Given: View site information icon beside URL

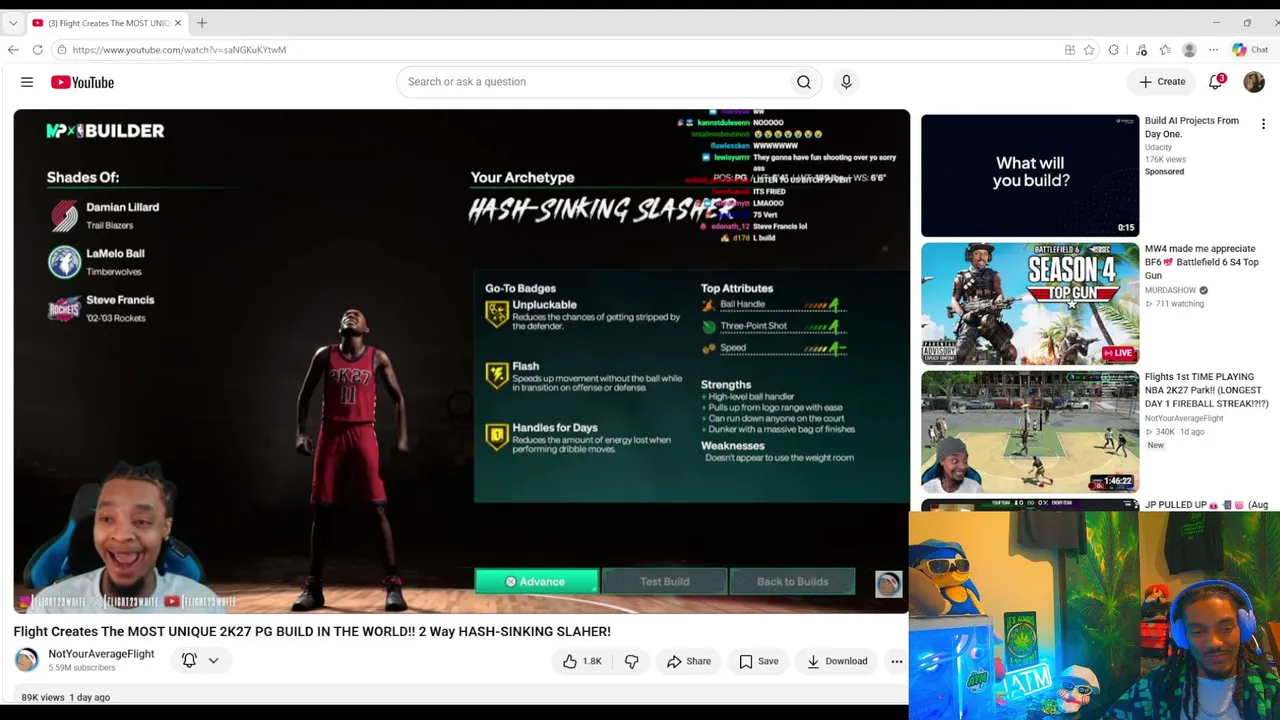Looking at the screenshot, I should pos(62,50).
